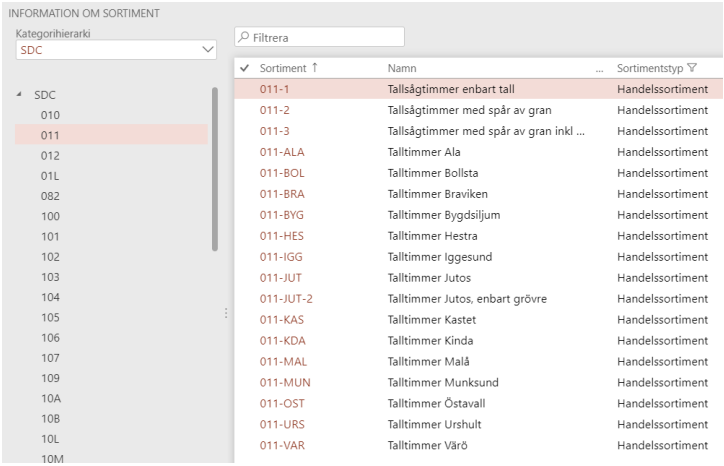The height and width of the screenshot is (466, 724).
Task: Open the column options ellipsis in header
Action: coord(600,68)
